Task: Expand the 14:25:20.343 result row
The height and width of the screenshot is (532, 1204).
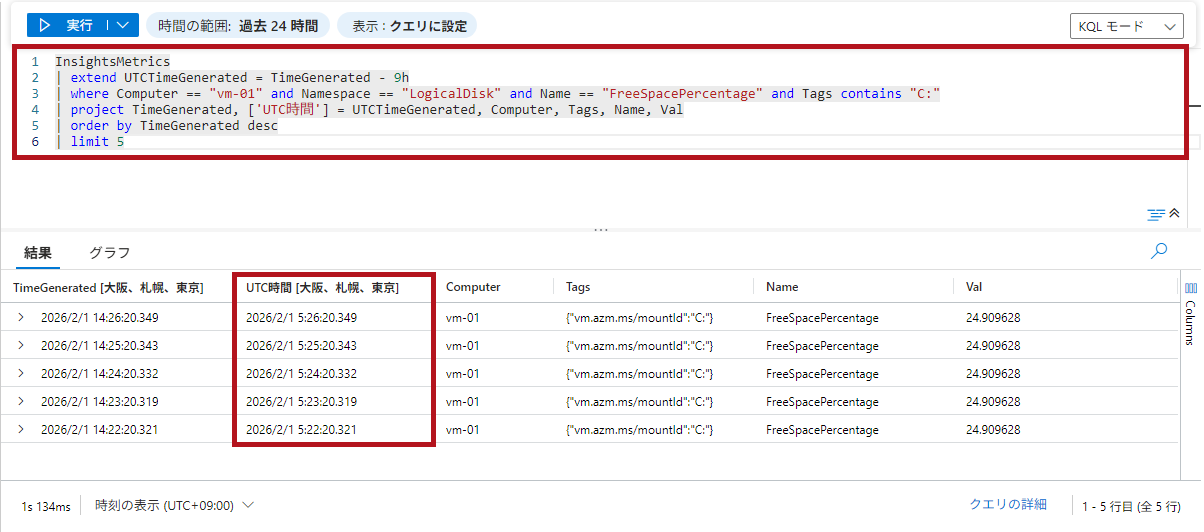Action: pos(21,346)
